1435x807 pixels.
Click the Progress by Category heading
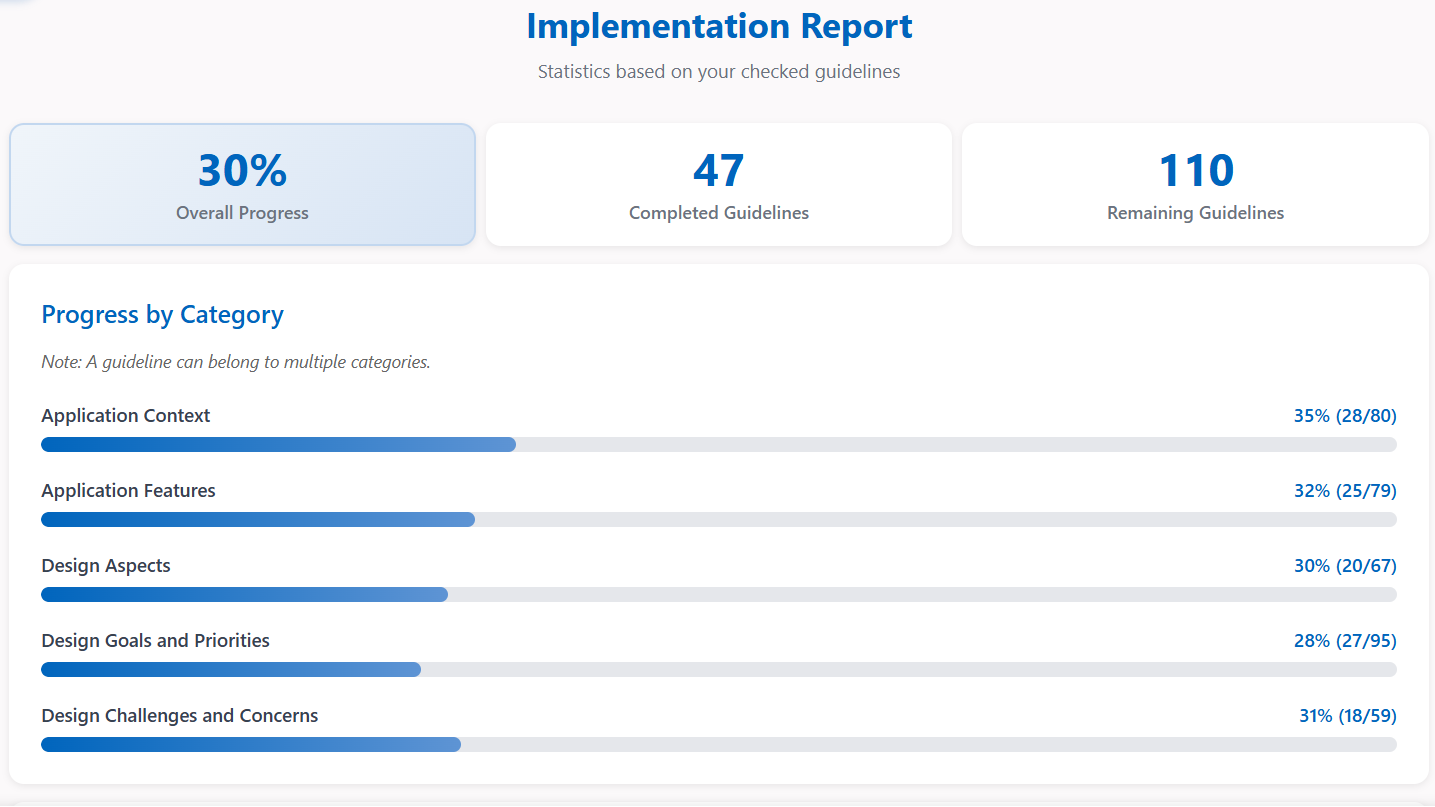pos(162,315)
